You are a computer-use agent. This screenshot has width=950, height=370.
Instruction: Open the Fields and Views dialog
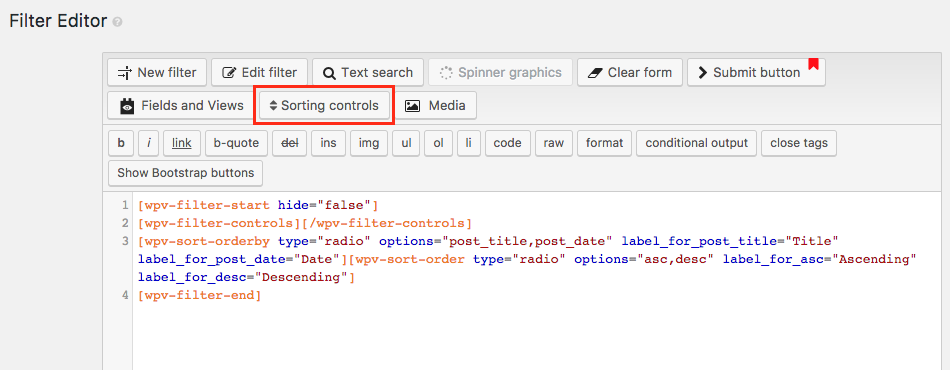181,105
